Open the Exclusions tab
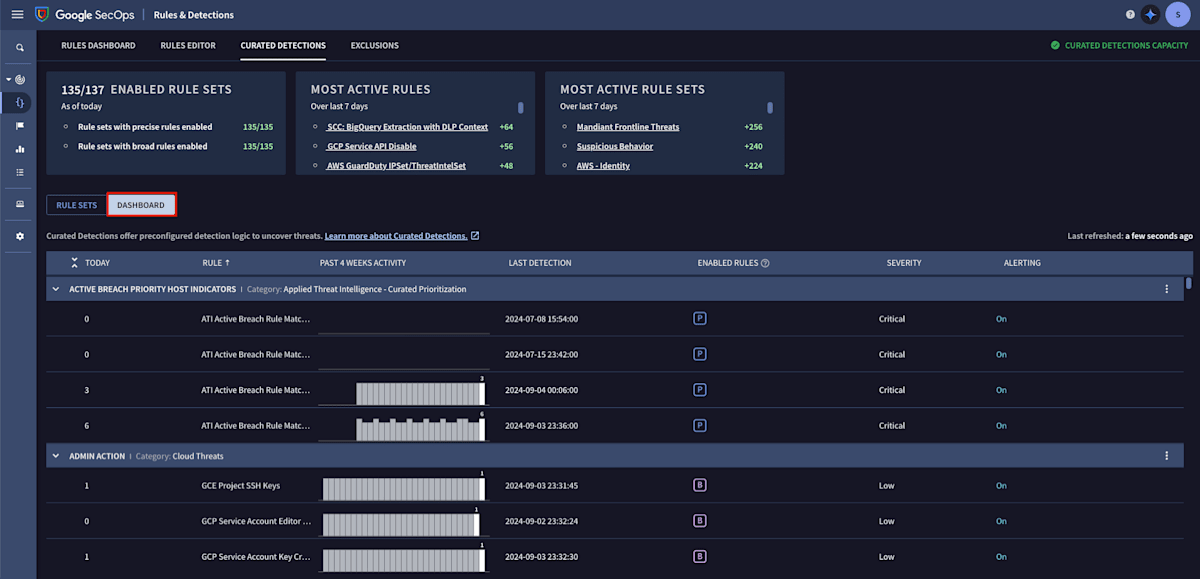 click(375, 45)
